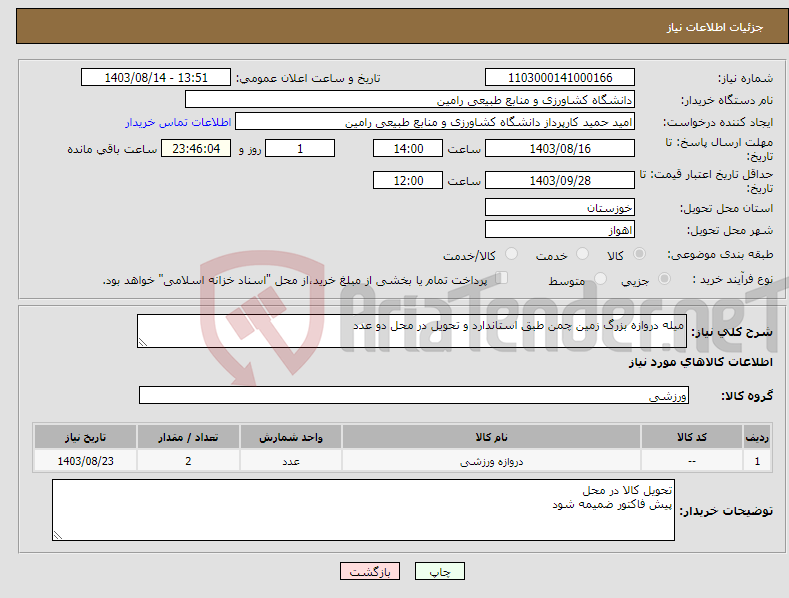This screenshot has height=598, width=789.
Task: Click the deadline time field 14:00
Action: [x=408, y=148]
